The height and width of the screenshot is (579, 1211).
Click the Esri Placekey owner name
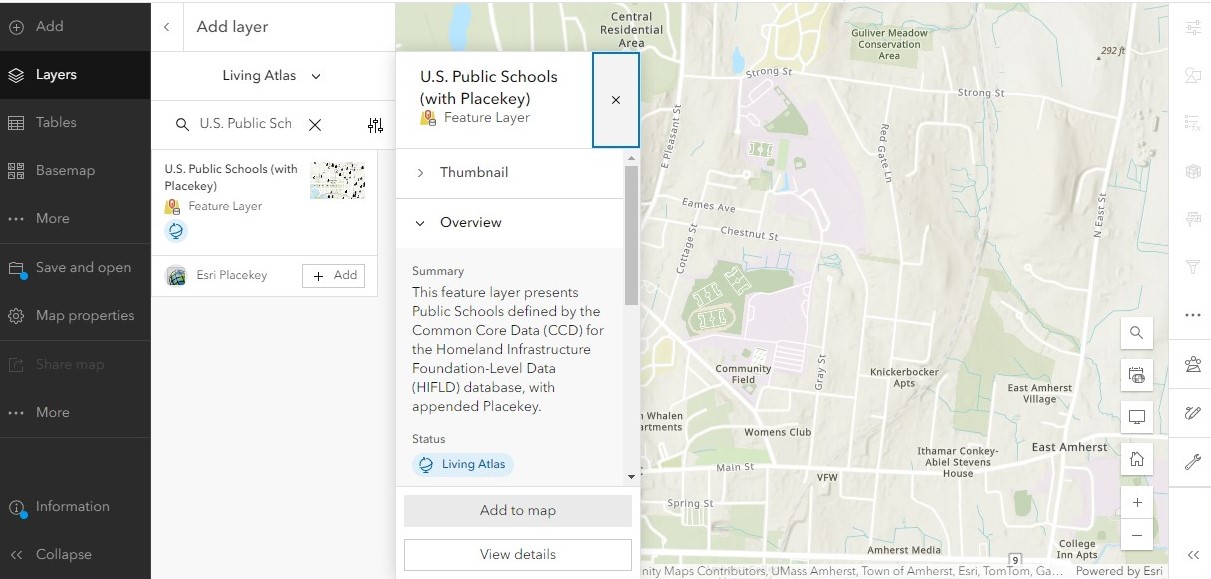(230, 276)
